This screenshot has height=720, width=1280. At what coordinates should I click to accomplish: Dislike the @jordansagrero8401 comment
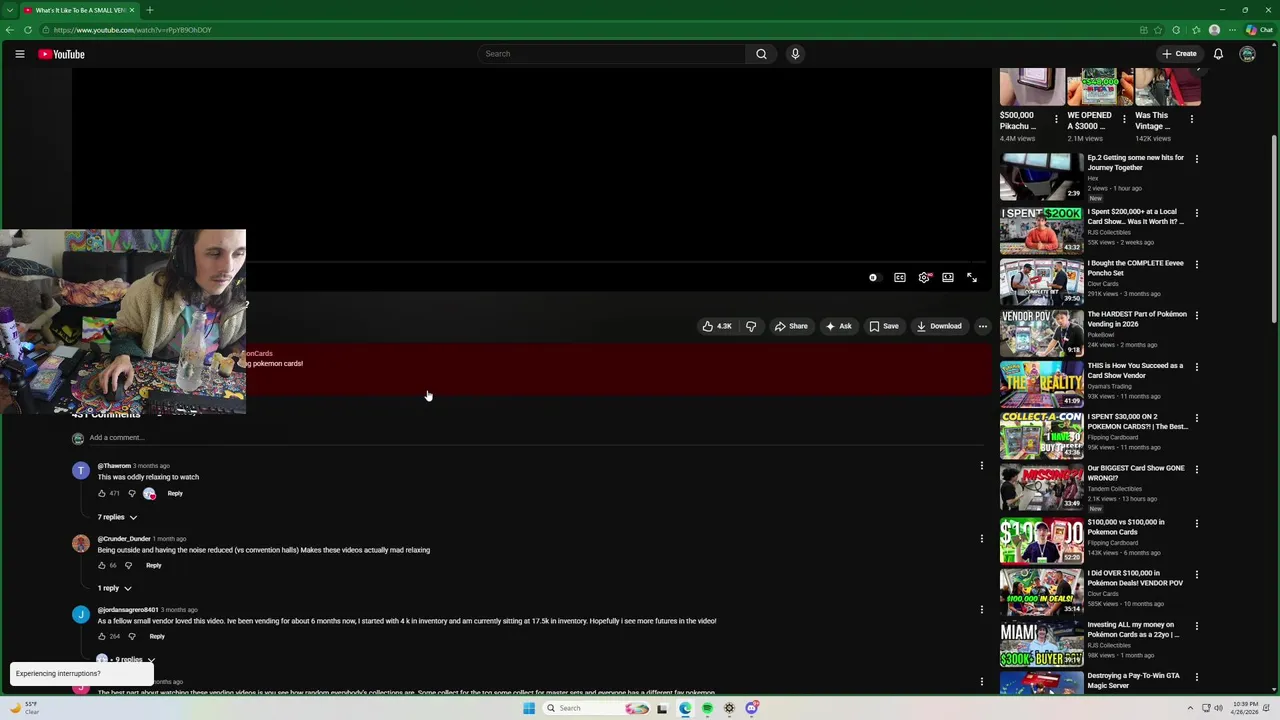click(131, 636)
